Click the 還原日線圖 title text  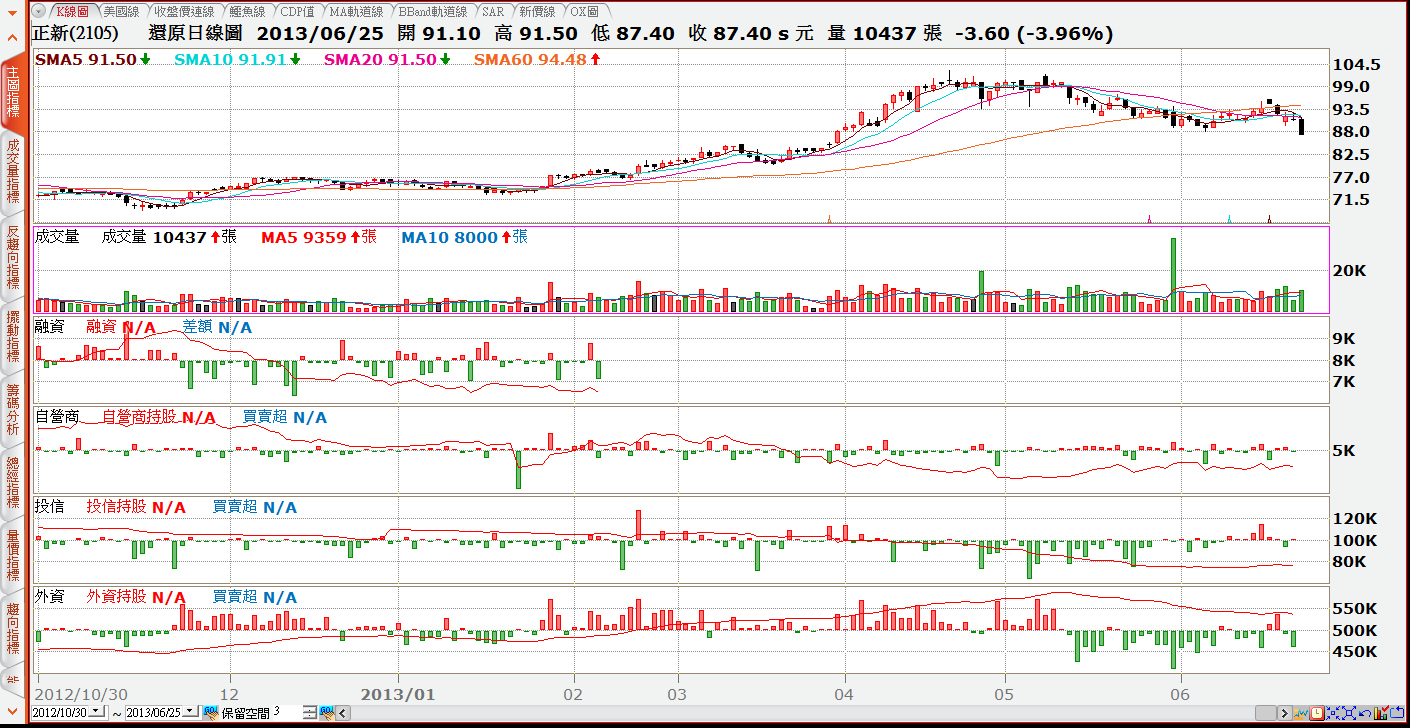coord(196,33)
